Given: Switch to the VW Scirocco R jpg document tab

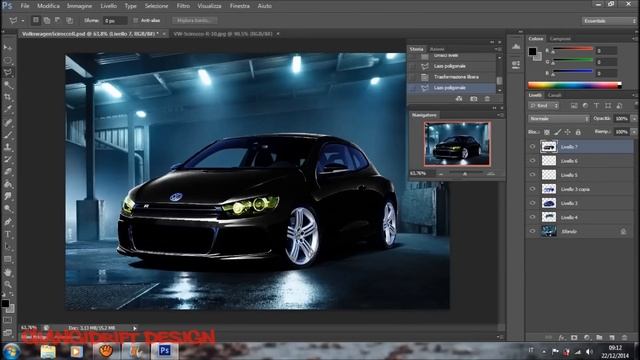Looking at the screenshot, I should (x=223, y=34).
